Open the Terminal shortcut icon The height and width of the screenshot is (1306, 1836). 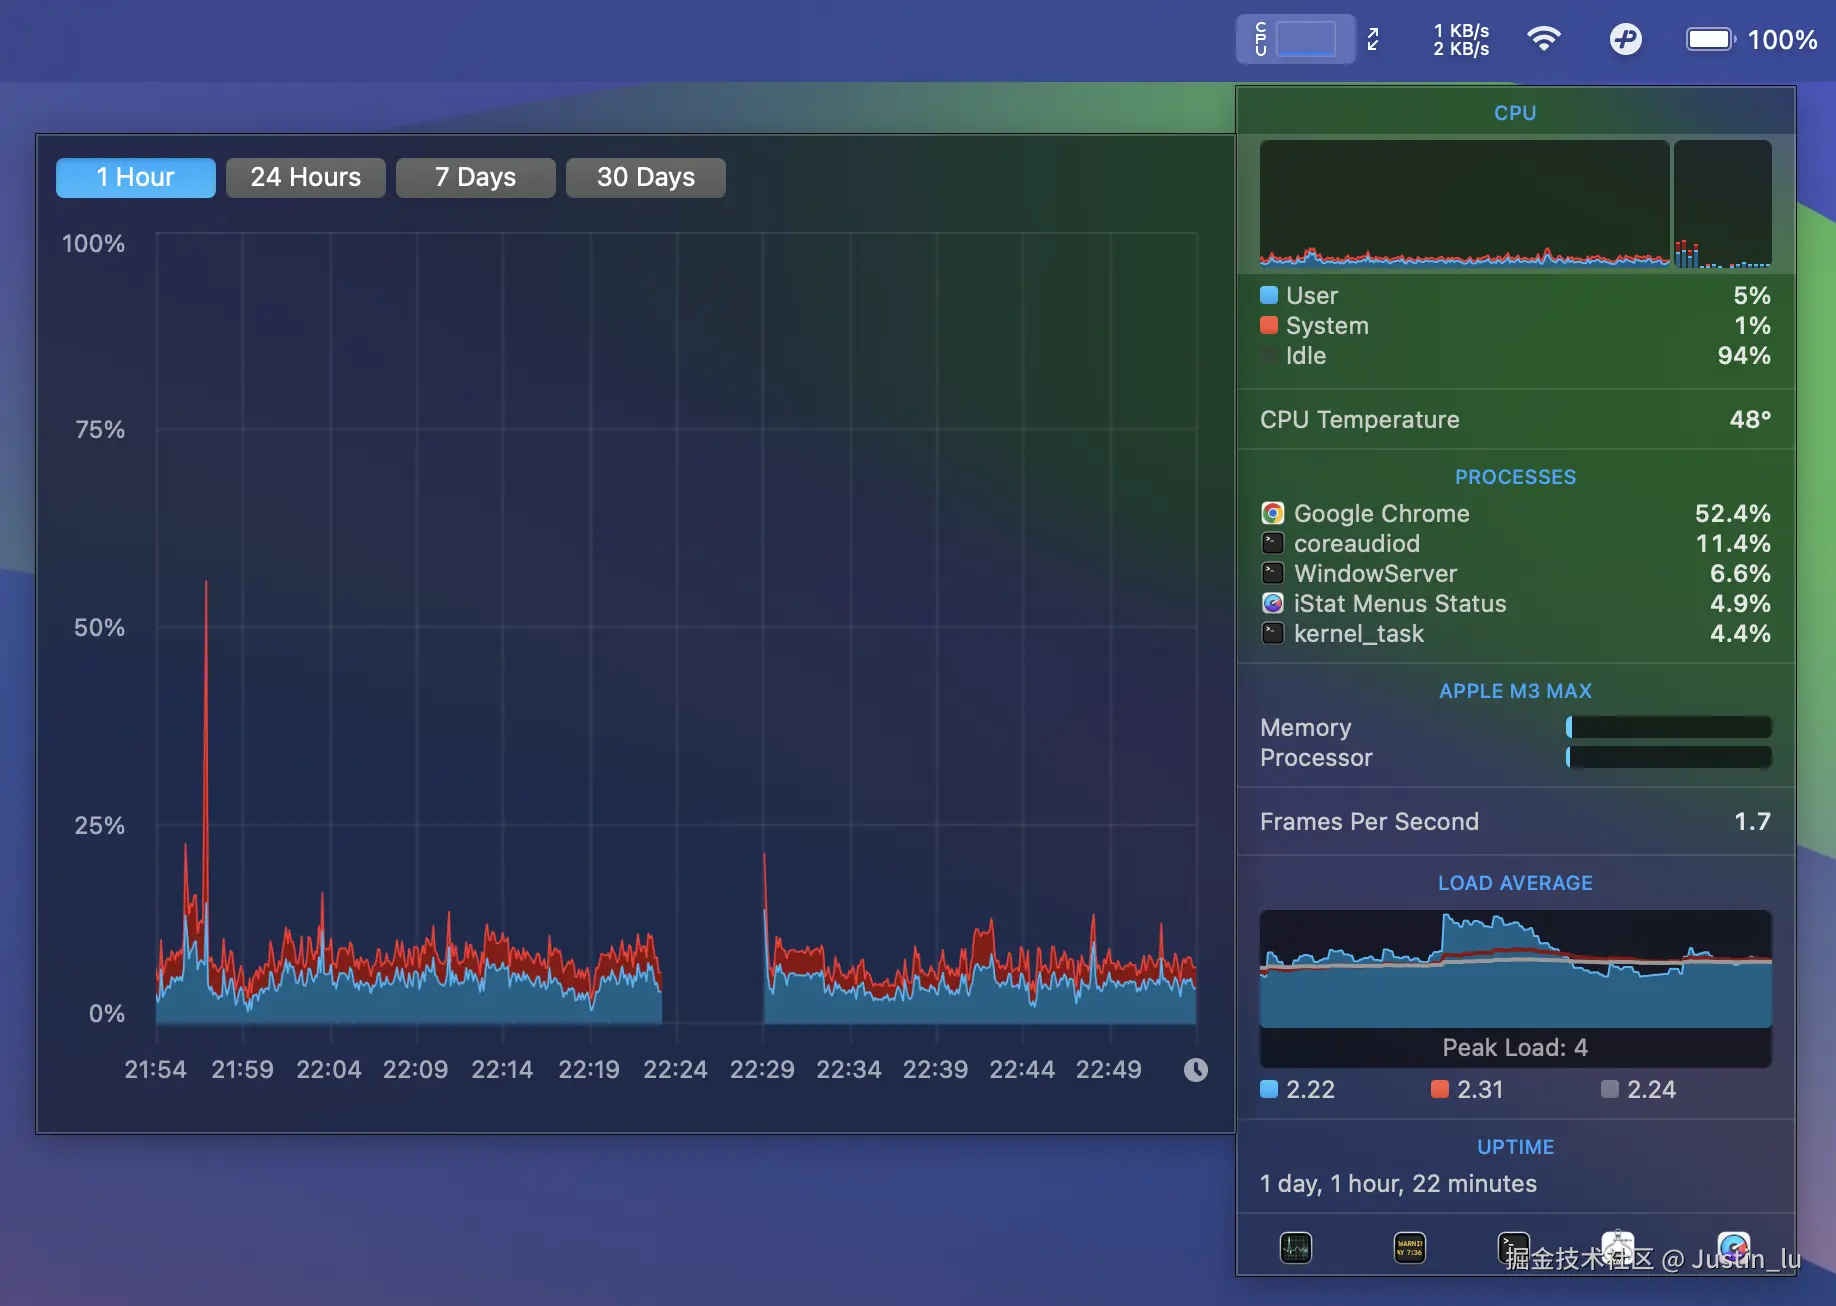[1514, 1248]
